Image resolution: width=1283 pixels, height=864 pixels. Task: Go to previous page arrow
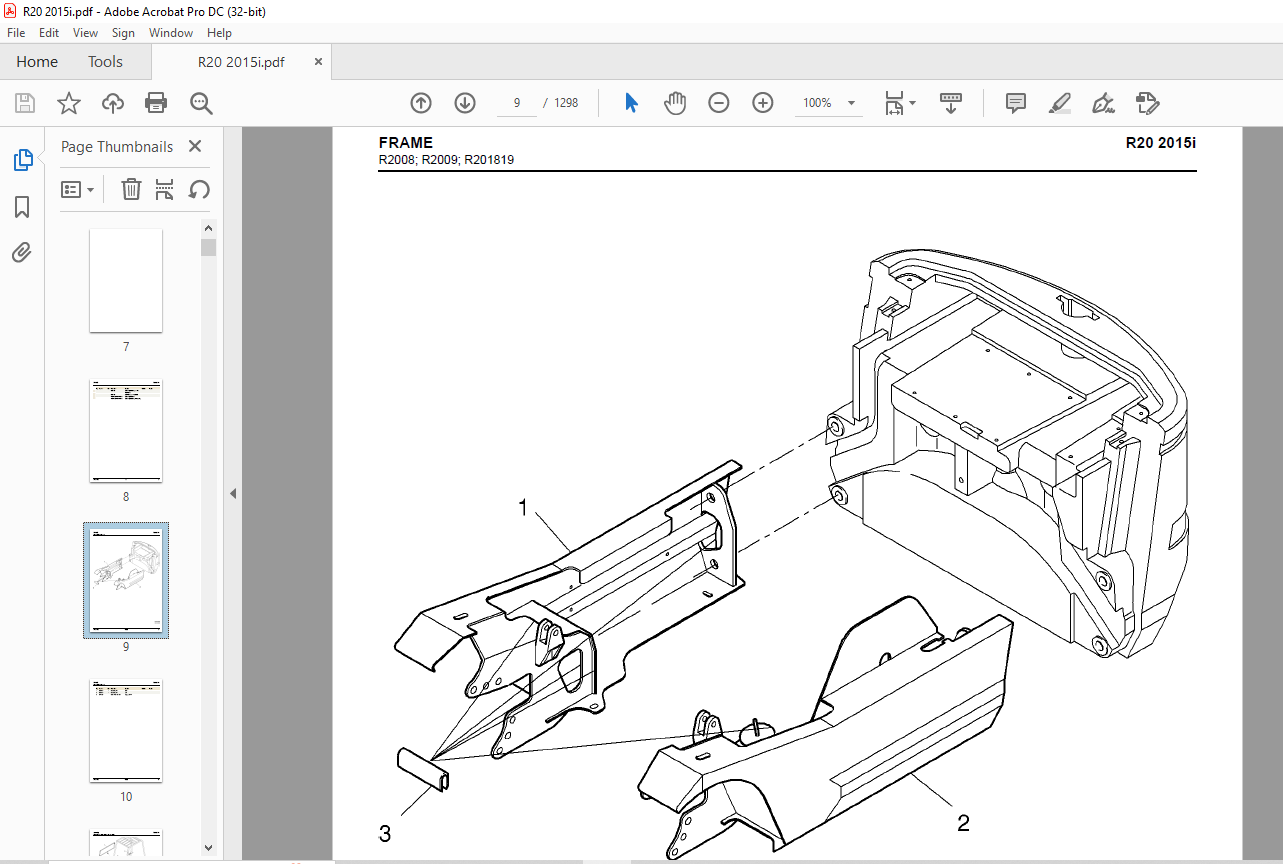(421, 103)
